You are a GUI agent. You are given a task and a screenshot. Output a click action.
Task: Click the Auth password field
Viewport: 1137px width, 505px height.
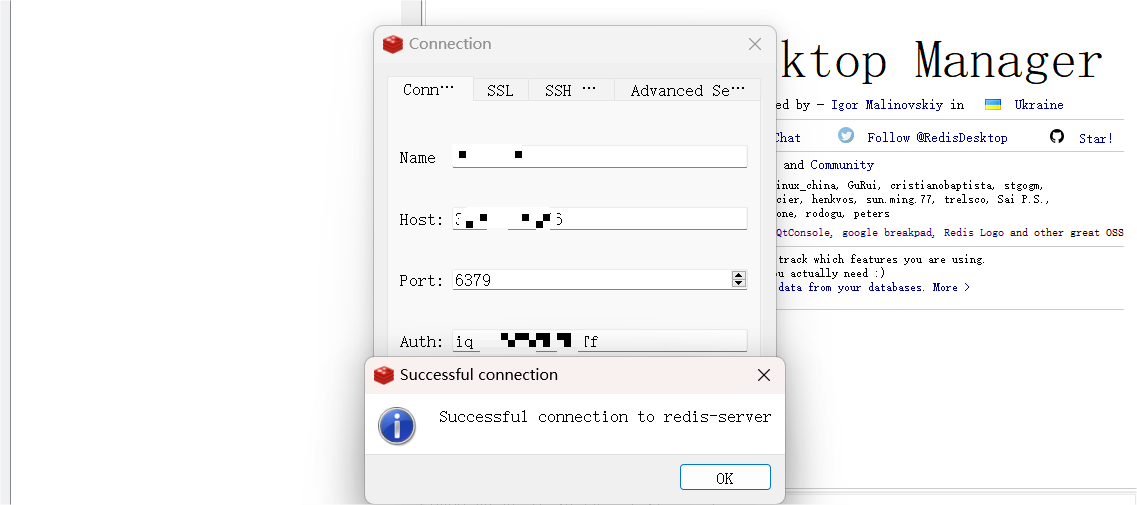pos(600,340)
